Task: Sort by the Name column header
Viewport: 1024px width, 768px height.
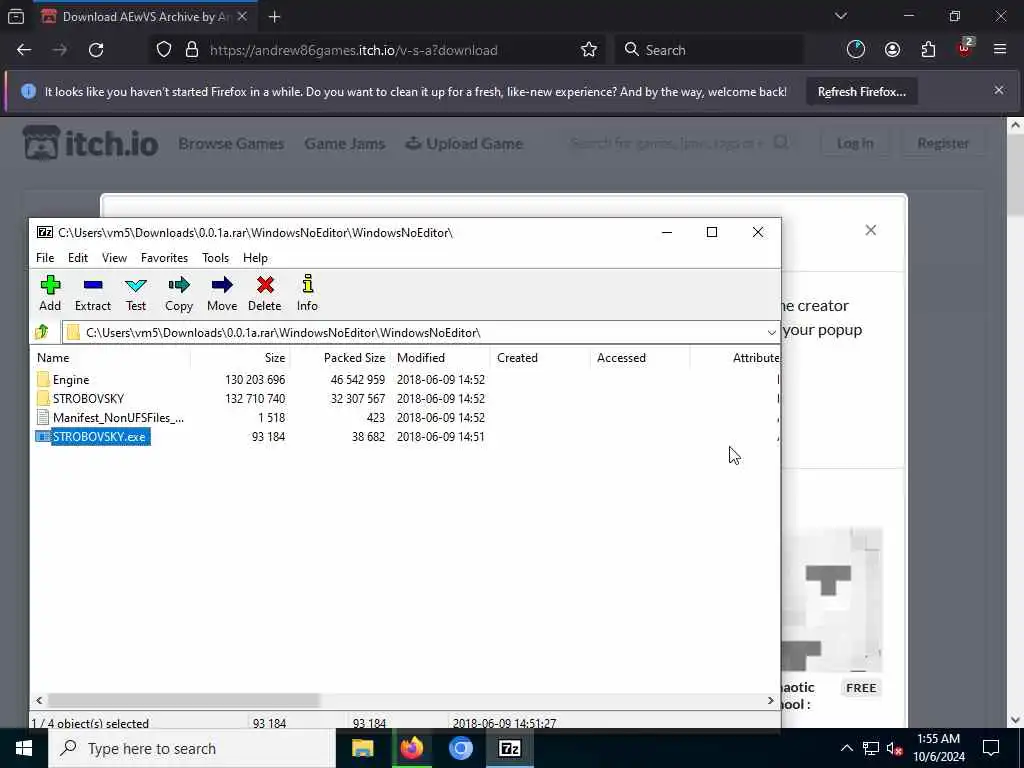Action: click(x=111, y=358)
